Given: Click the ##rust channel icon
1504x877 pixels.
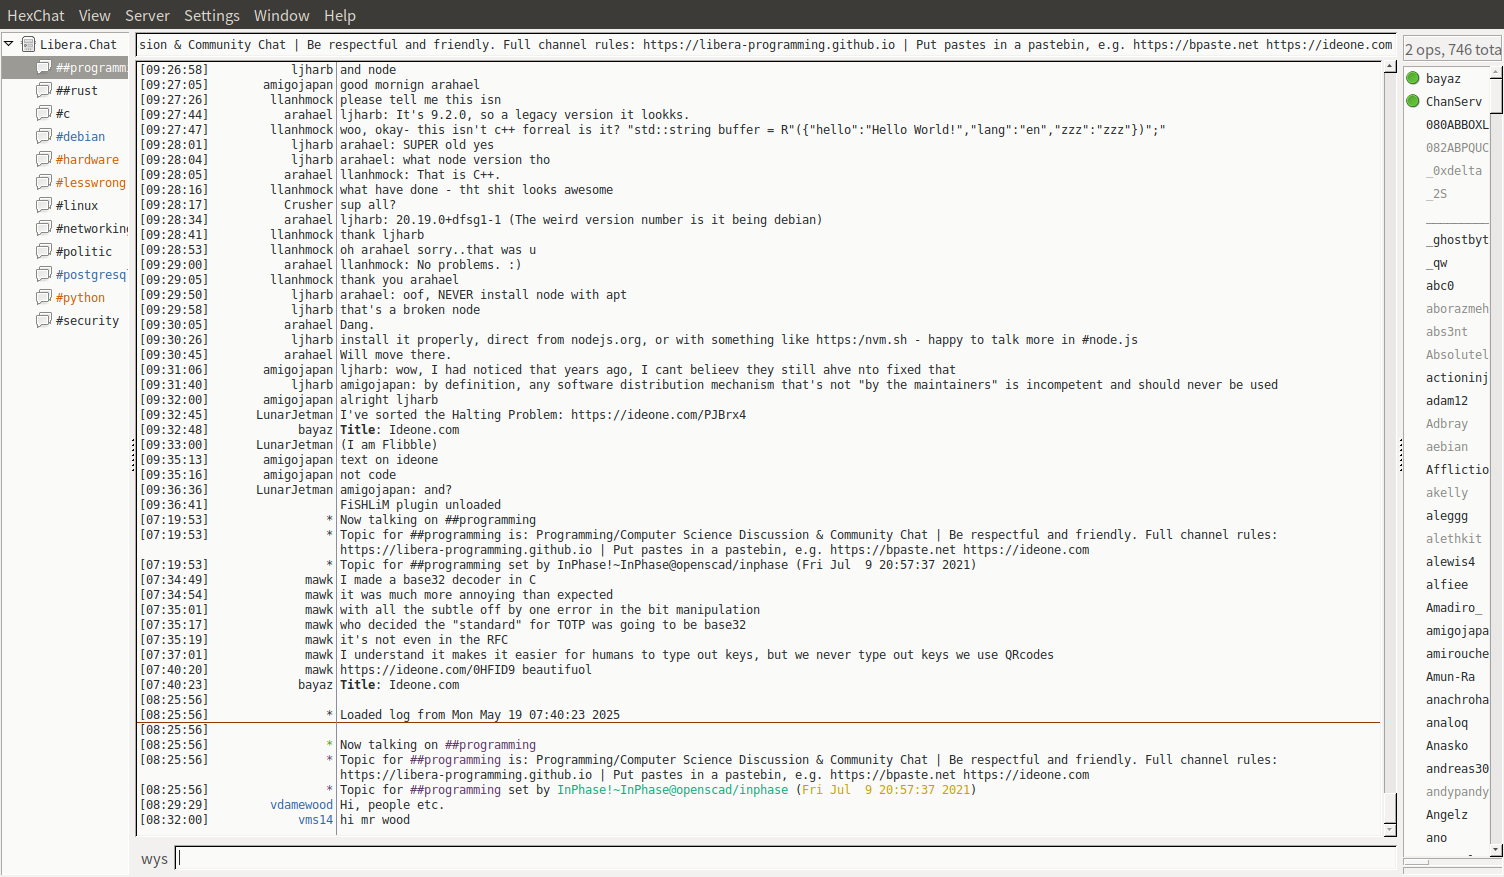Looking at the screenshot, I should [x=44, y=90].
